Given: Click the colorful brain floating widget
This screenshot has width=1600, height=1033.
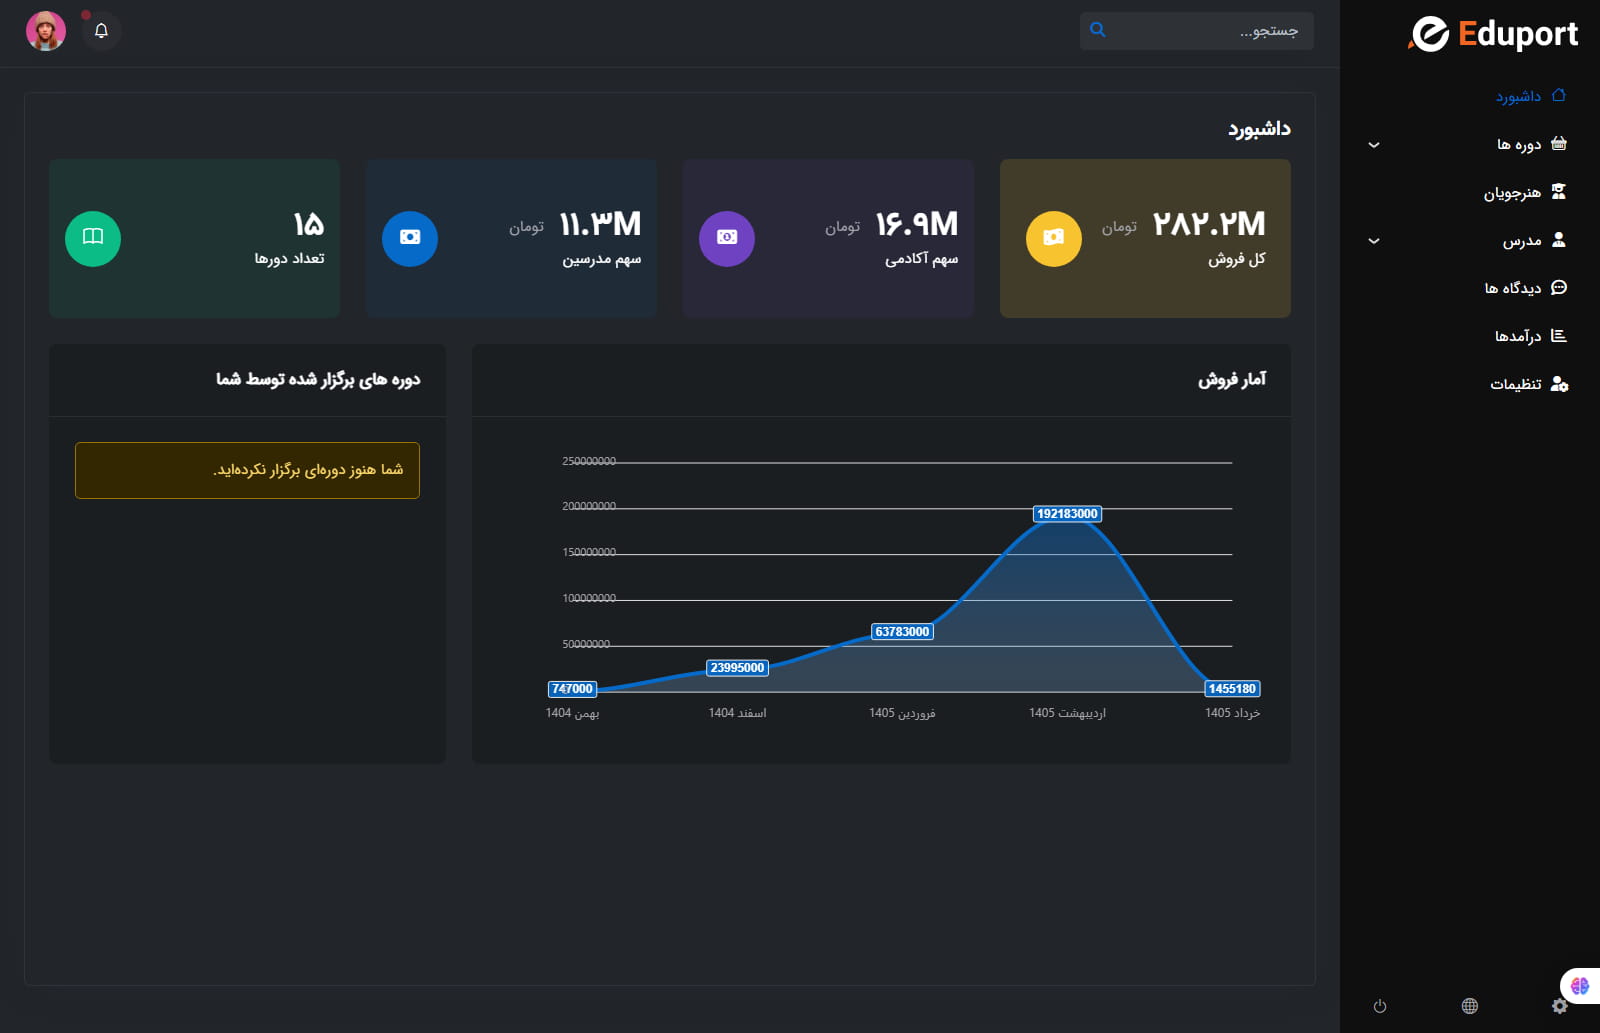Looking at the screenshot, I should 1580,986.
